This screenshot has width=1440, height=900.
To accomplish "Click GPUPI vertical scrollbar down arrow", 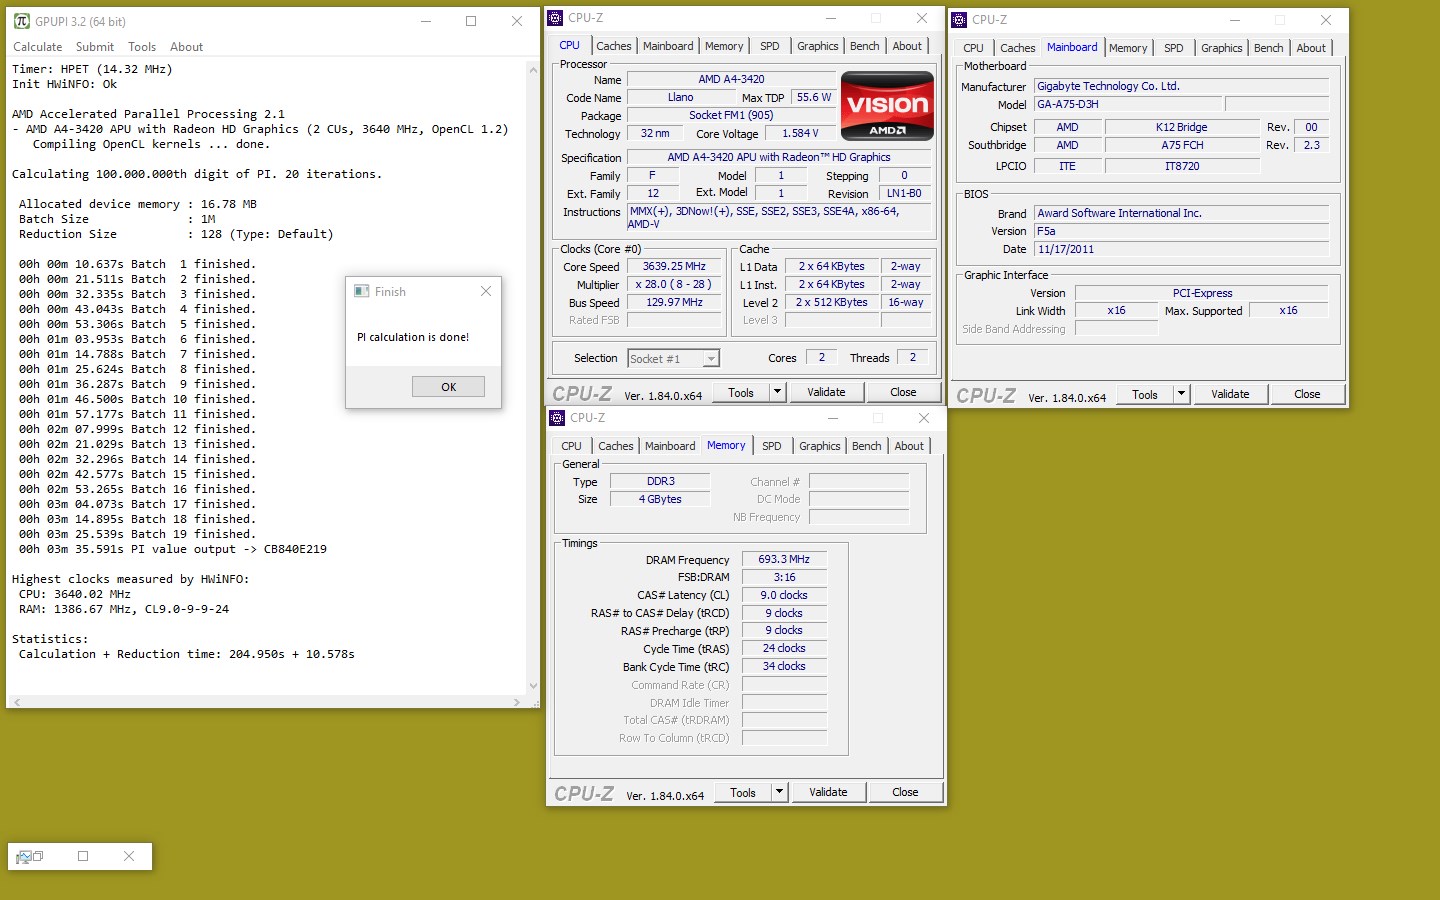I will pyautogui.click(x=533, y=686).
